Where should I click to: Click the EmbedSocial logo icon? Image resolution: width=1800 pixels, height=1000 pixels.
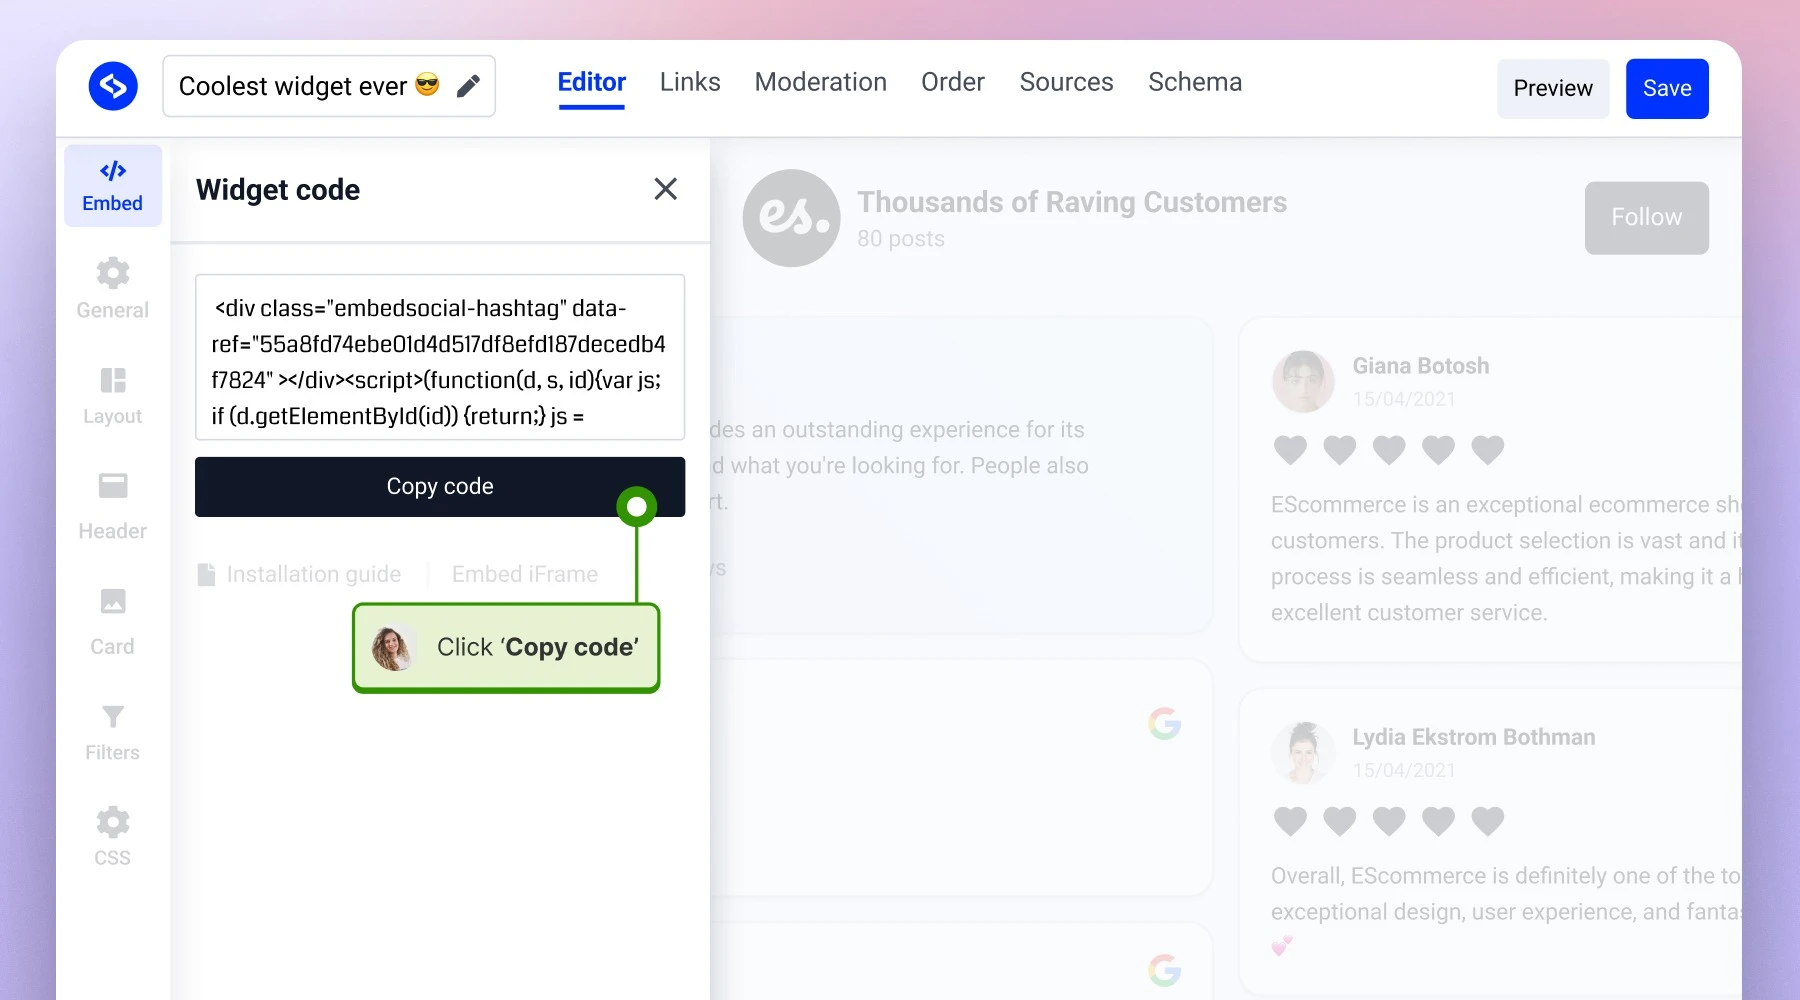[113, 86]
